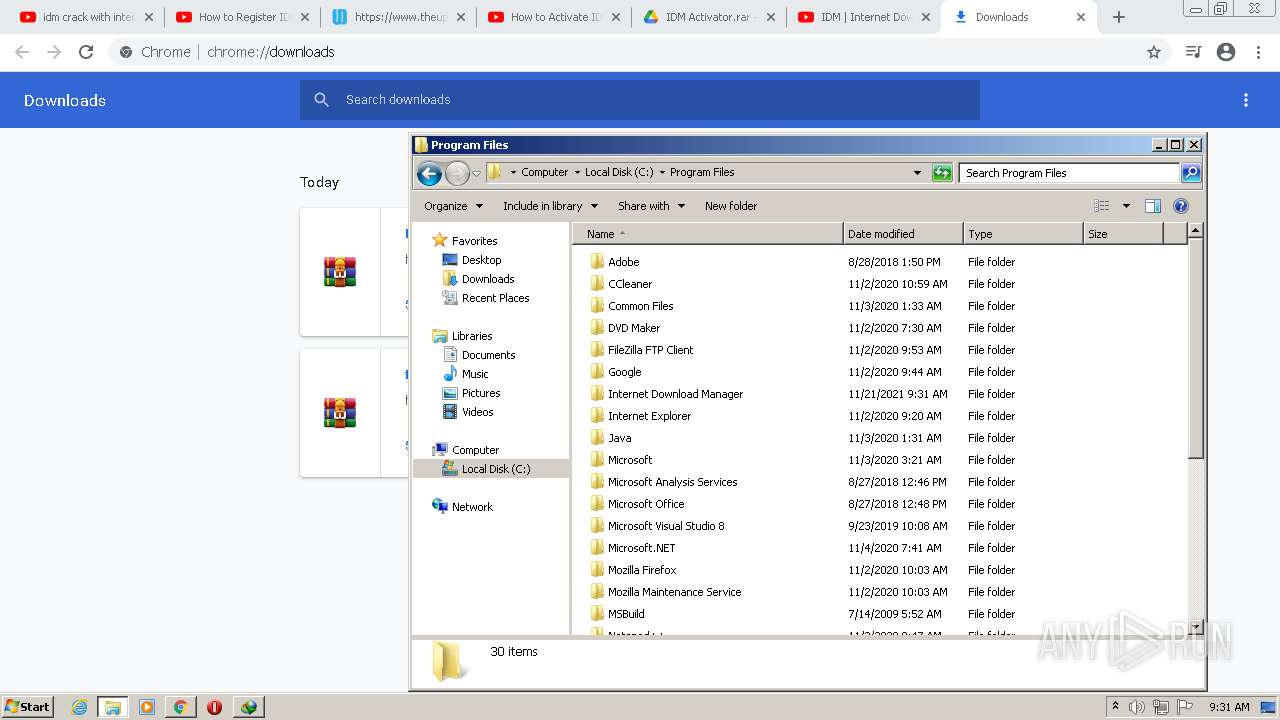This screenshot has width=1280, height=720.
Task: Select Microsoft Visual Studio 8 folder
Action: (666, 526)
